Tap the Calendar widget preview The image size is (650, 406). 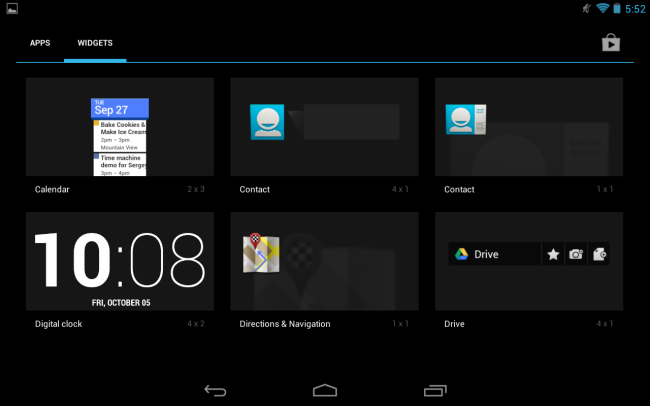[x=120, y=127]
